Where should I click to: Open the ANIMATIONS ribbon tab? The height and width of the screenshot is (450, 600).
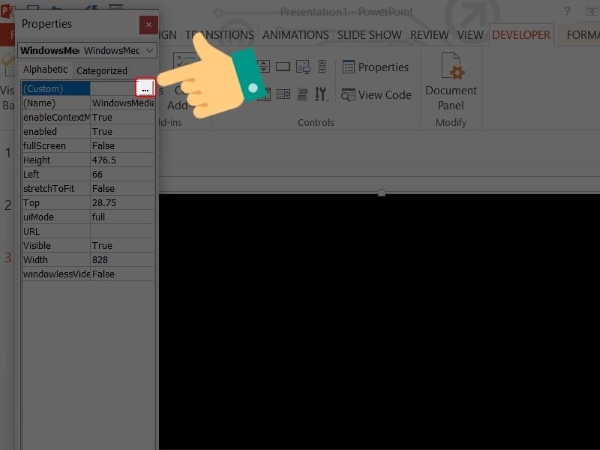pyautogui.click(x=295, y=35)
